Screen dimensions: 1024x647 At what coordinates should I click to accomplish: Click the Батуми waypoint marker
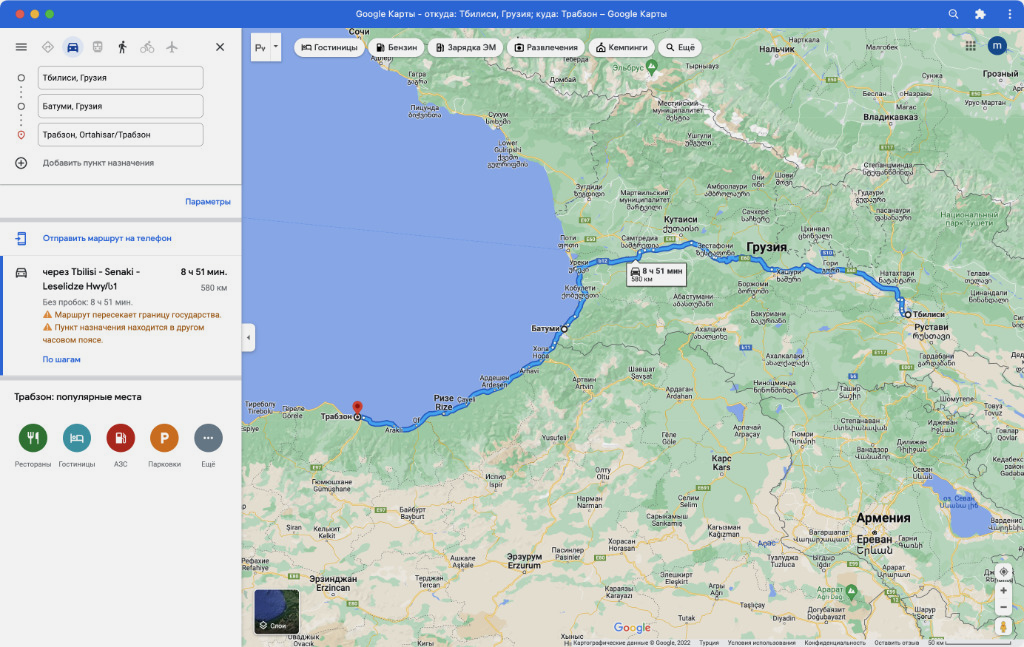(x=564, y=329)
